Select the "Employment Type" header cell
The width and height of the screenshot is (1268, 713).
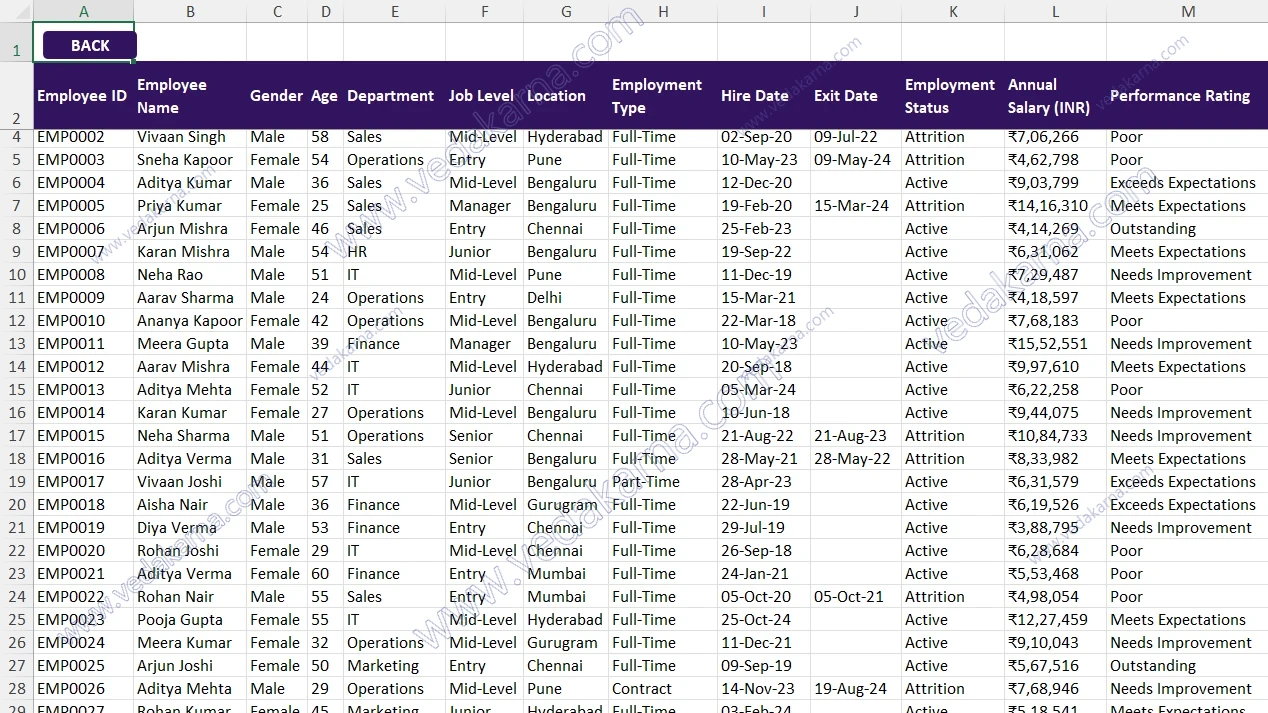(663, 96)
